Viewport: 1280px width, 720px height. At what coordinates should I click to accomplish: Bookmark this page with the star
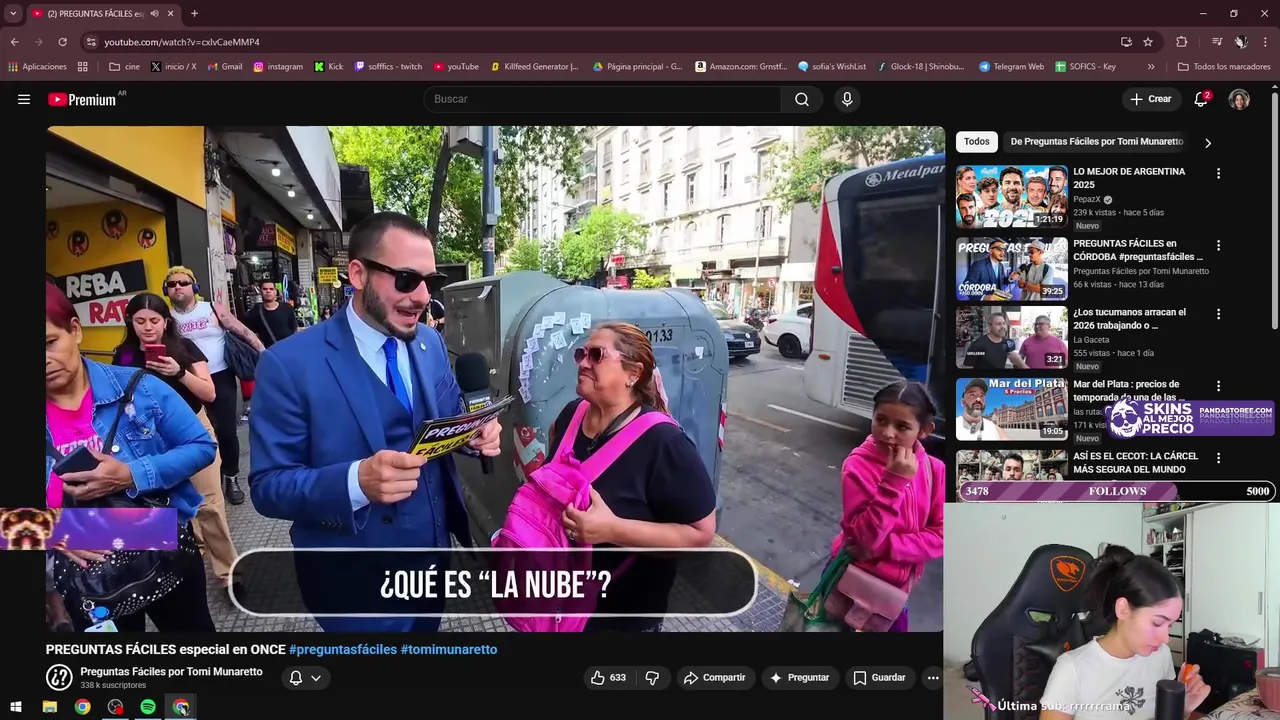pos(1148,42)
